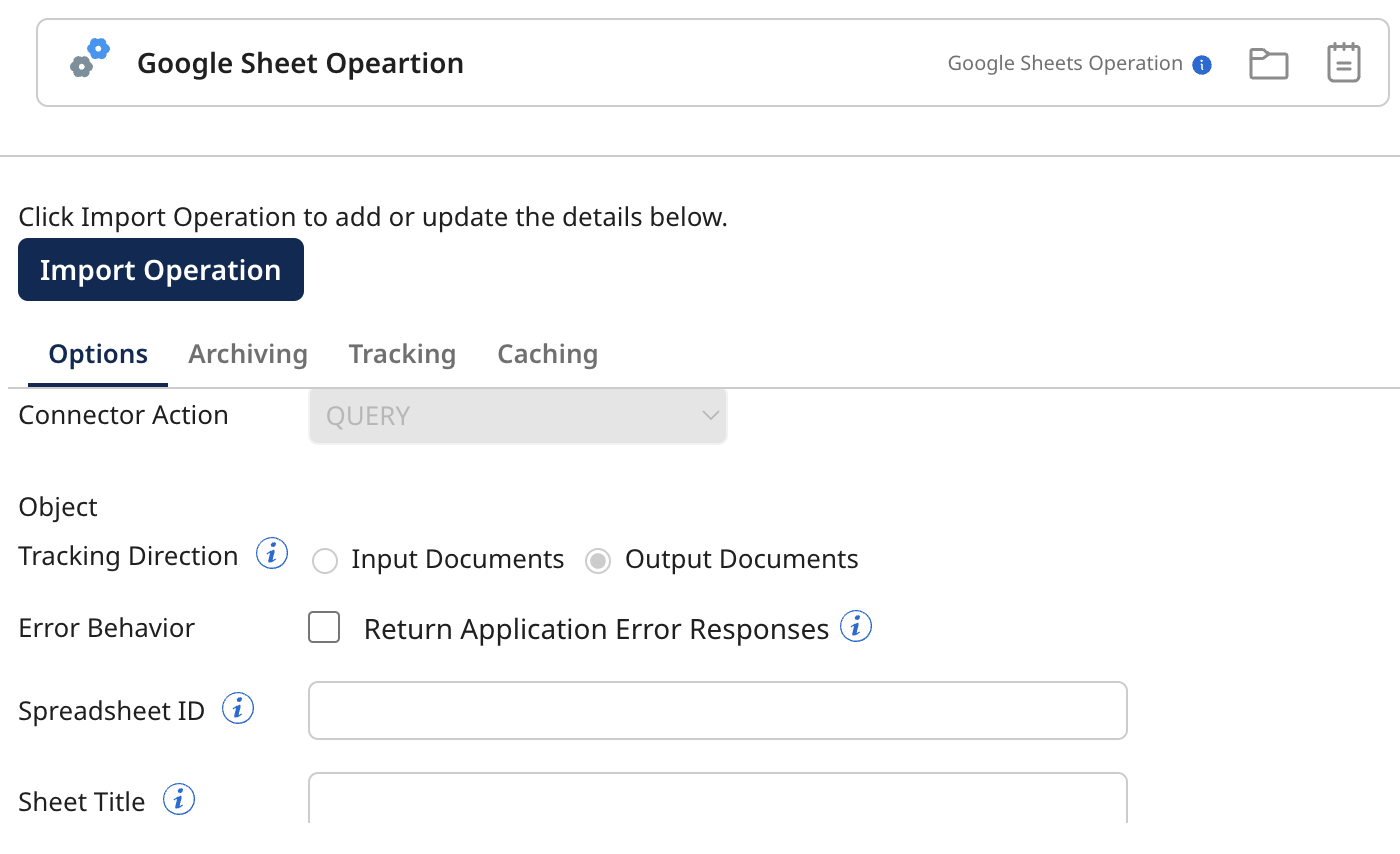
Task: Click the Google Sheets connector gear icon
Action: click(88, 58)
